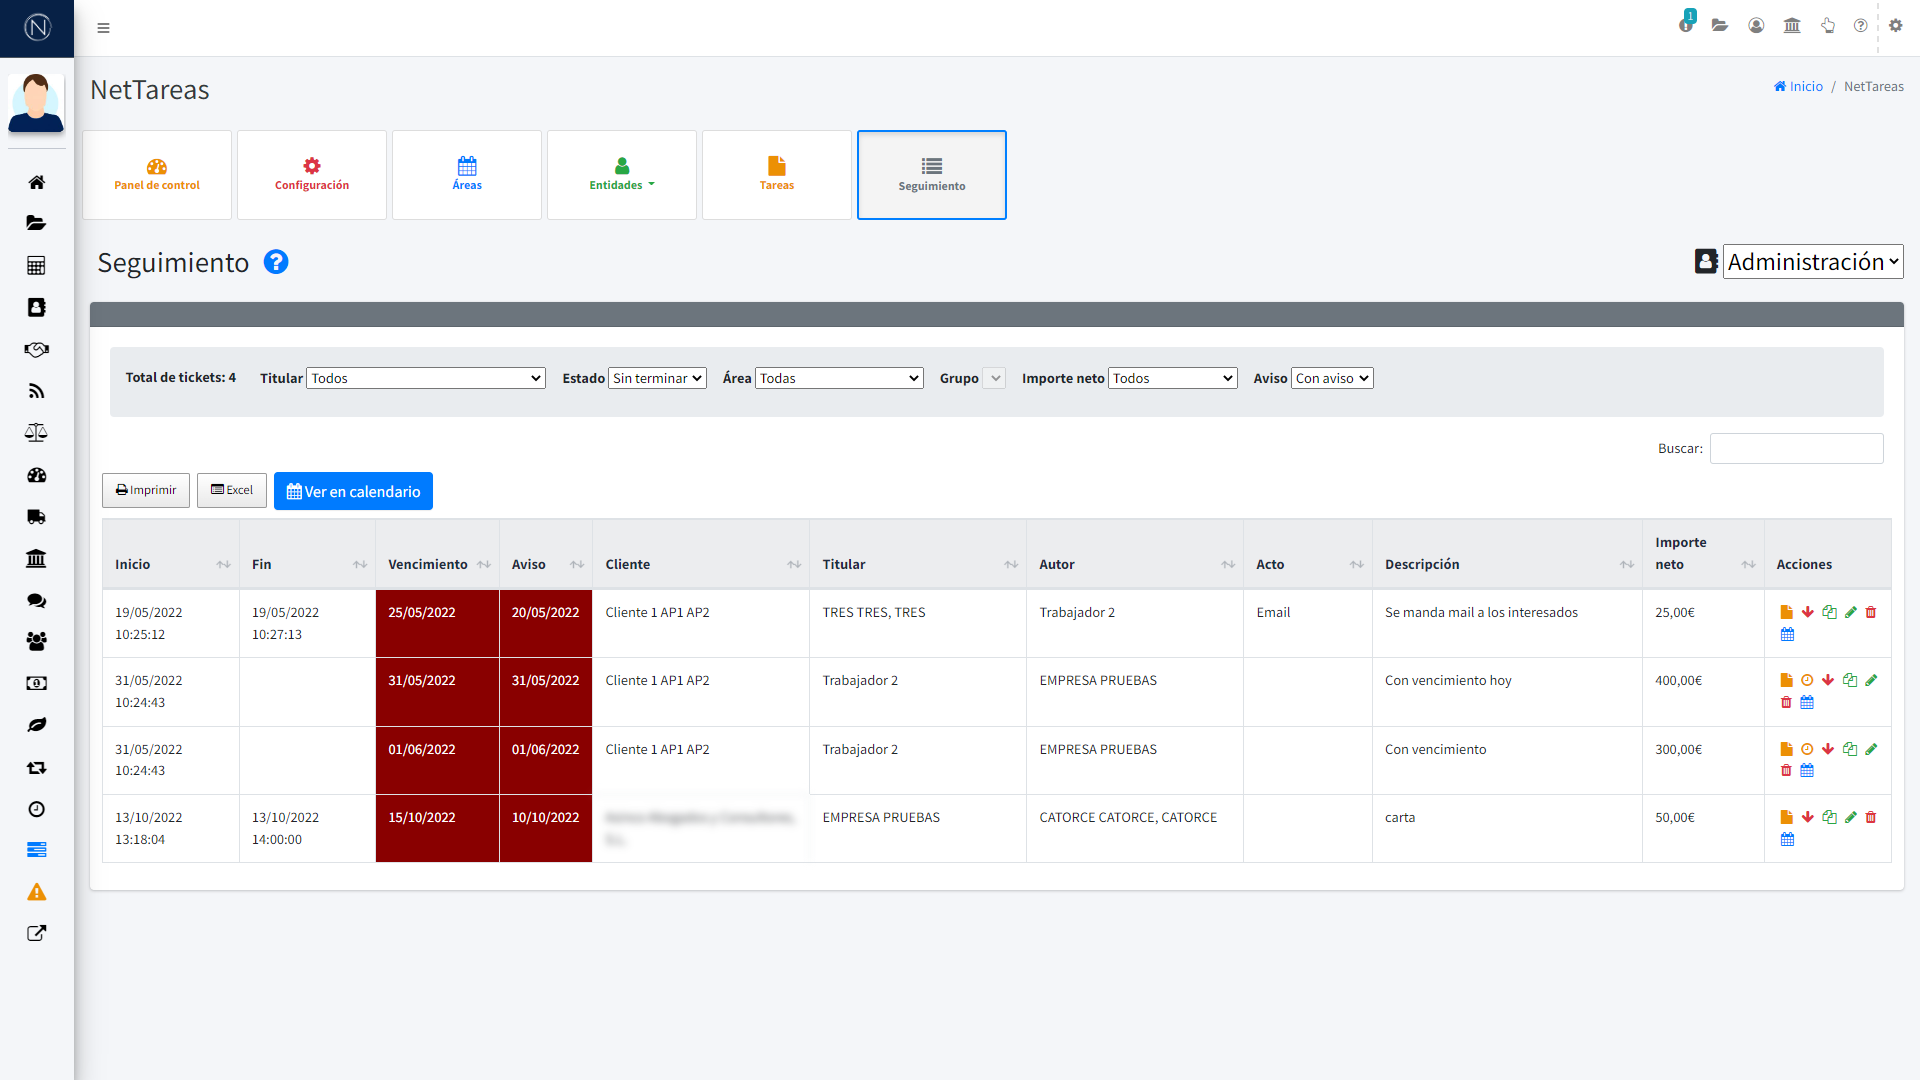Open the Aviso 'Con aviso' dropdown
The width and height of the screenshot is (1920, 1080).
click(x=1332, y=378)
